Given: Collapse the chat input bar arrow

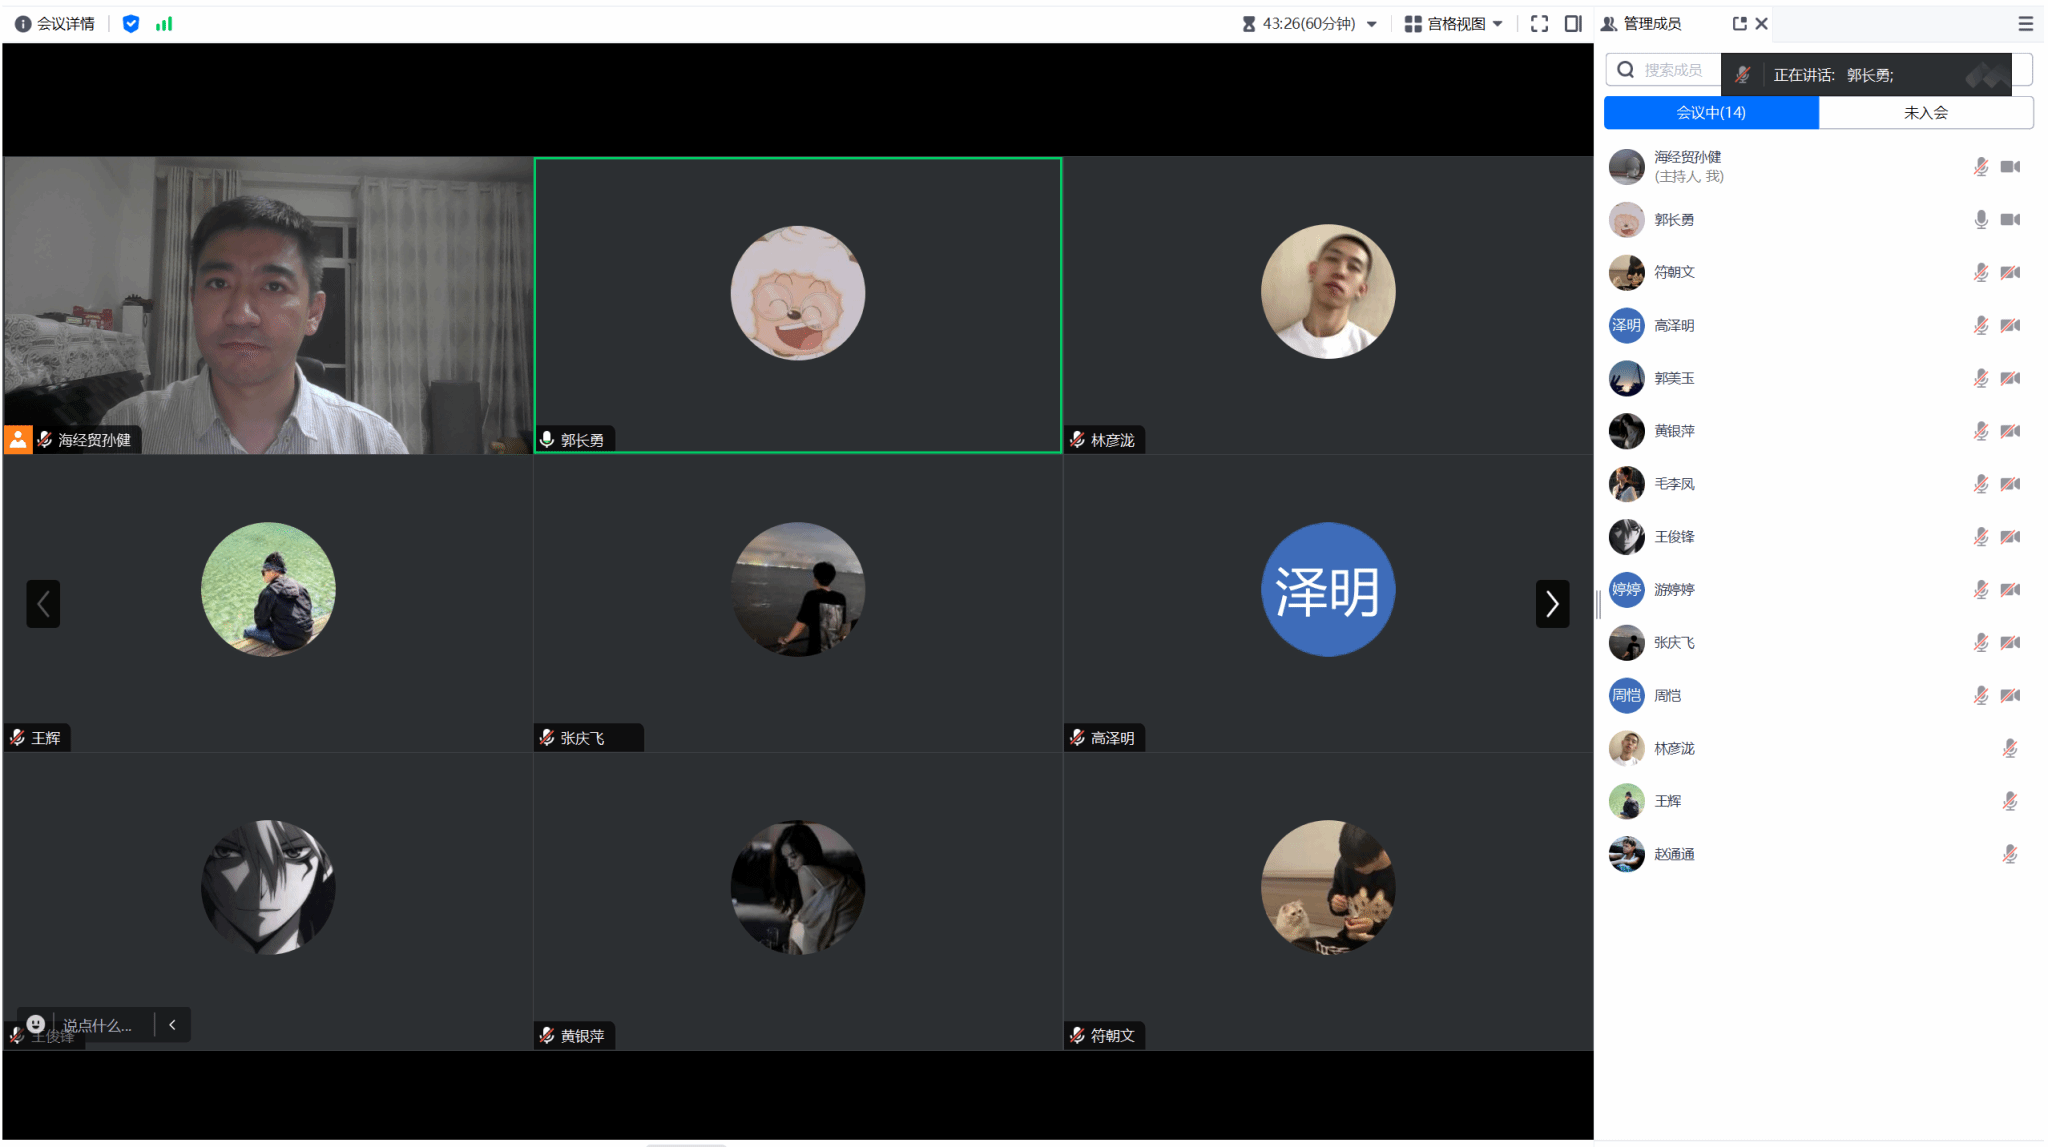Looking at the screenshot, I should (x=172, y=1025).
